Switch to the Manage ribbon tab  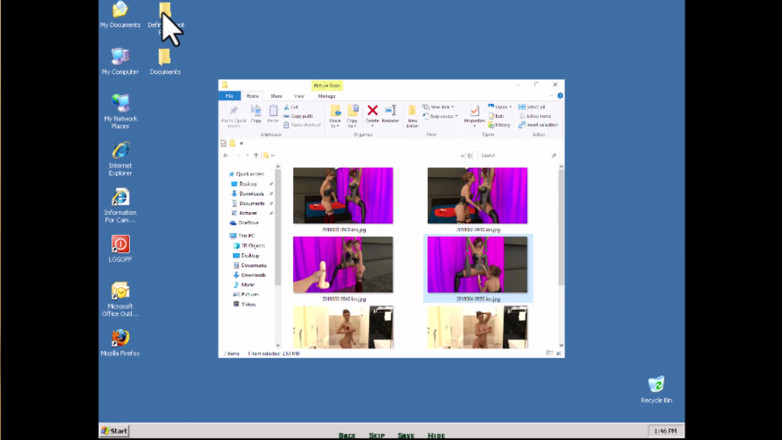(x=327, y=96)
